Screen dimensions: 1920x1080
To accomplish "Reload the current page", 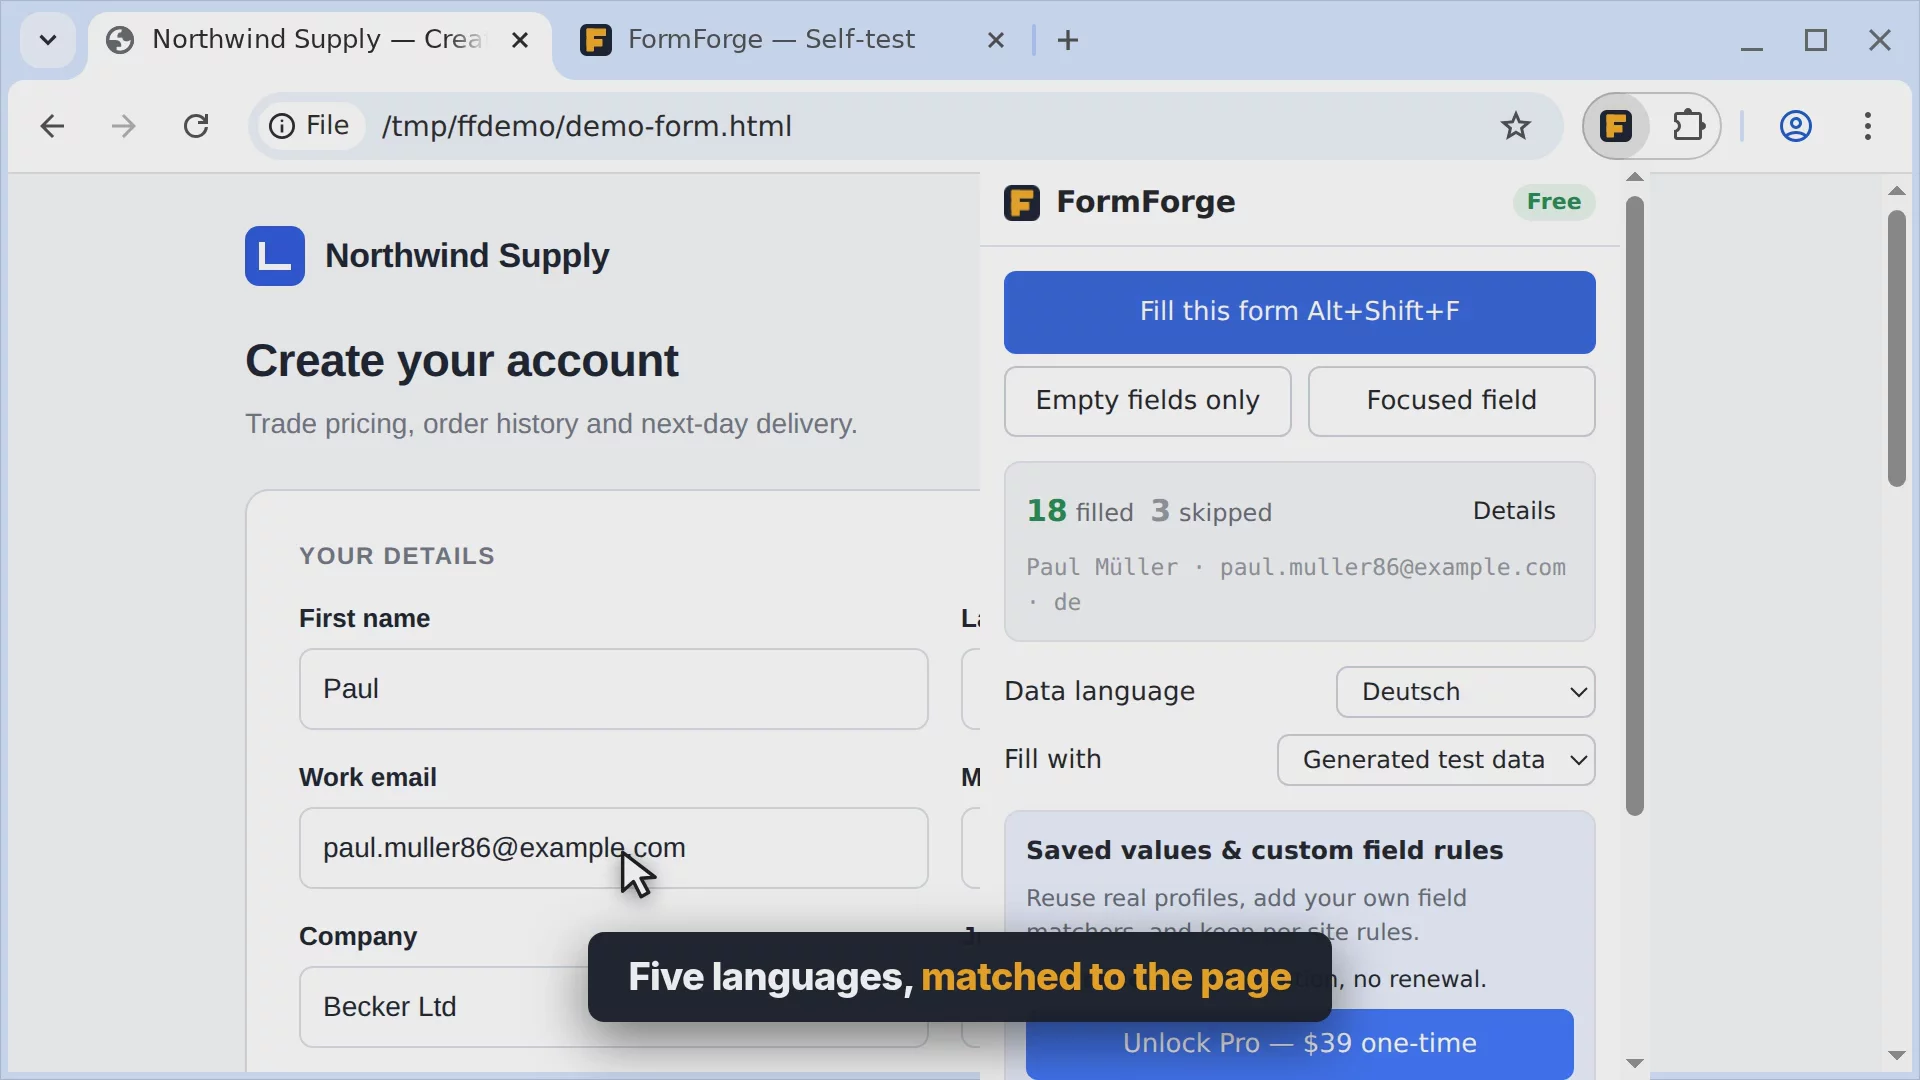I will tap(196, 126).
